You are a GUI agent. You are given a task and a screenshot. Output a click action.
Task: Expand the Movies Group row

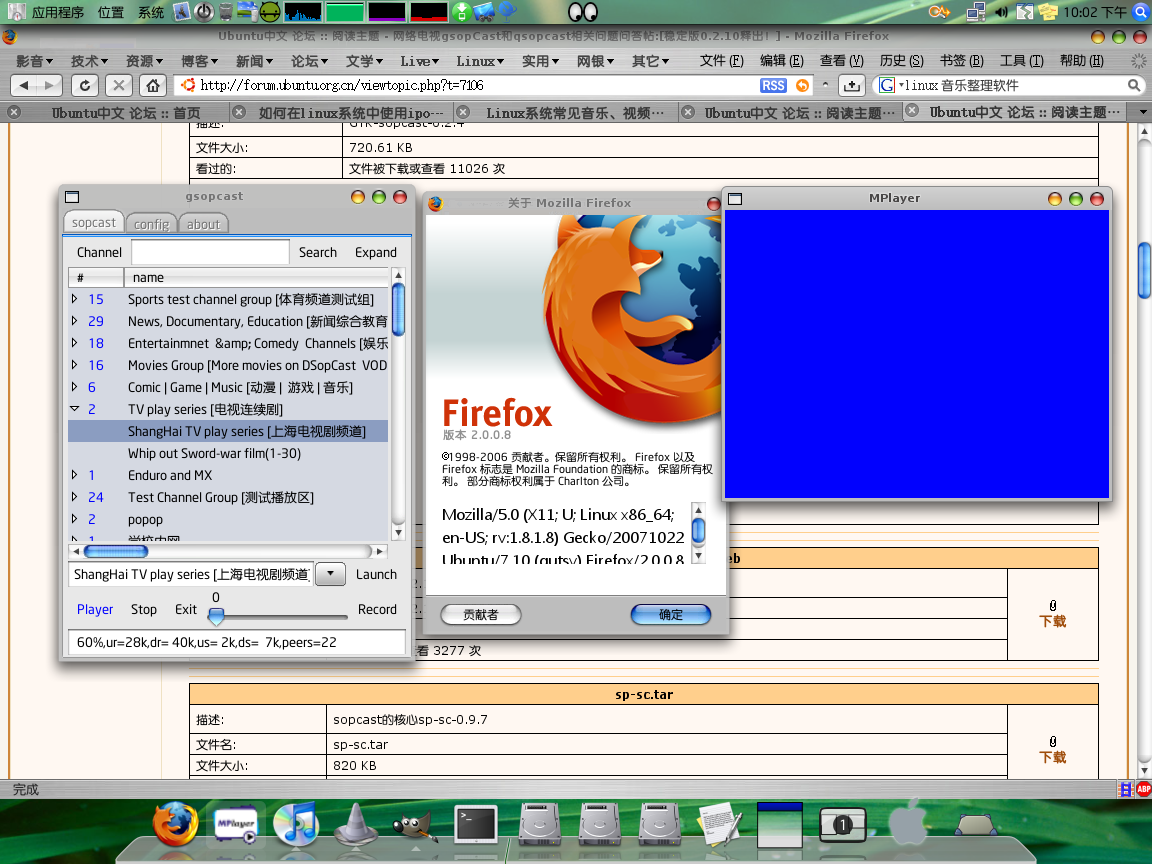point(74,365)
